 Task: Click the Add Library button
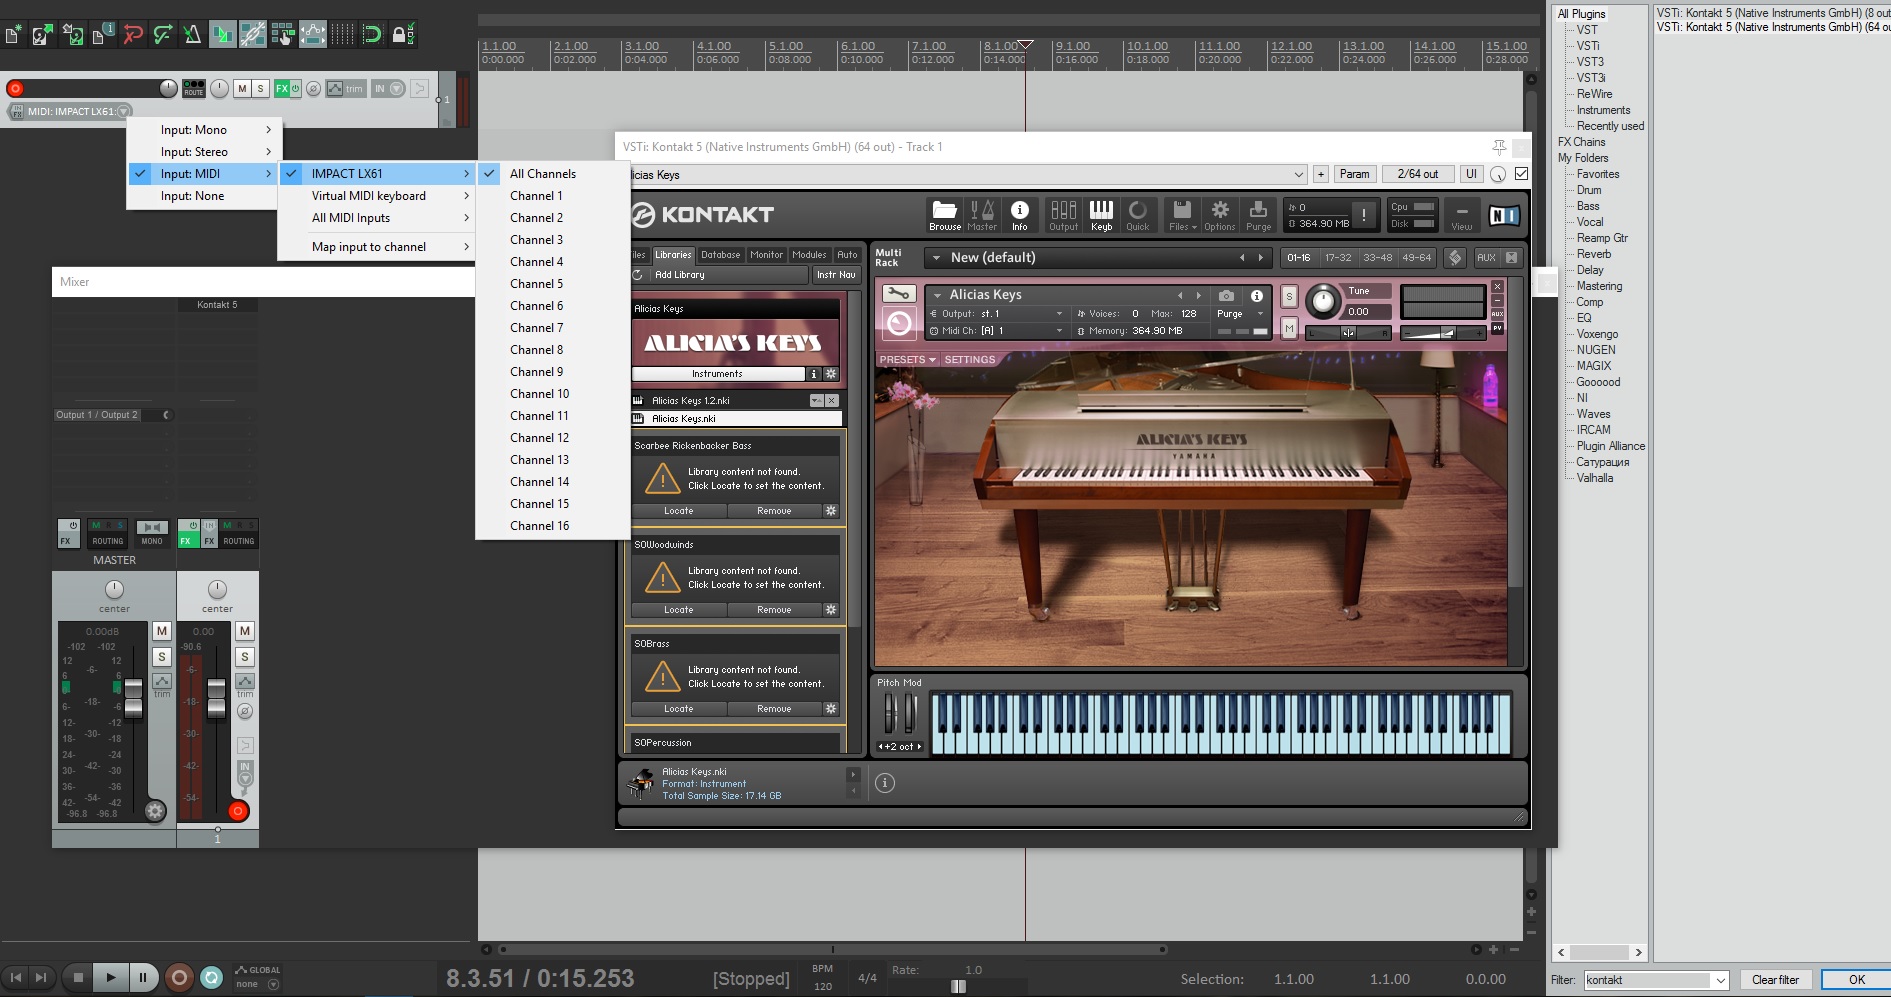click(680, 275)
